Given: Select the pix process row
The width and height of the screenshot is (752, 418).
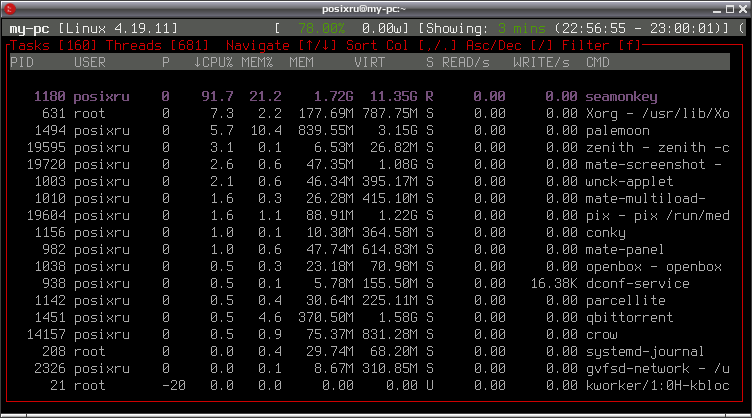Looking at the screenshot, I should [370, 216].
